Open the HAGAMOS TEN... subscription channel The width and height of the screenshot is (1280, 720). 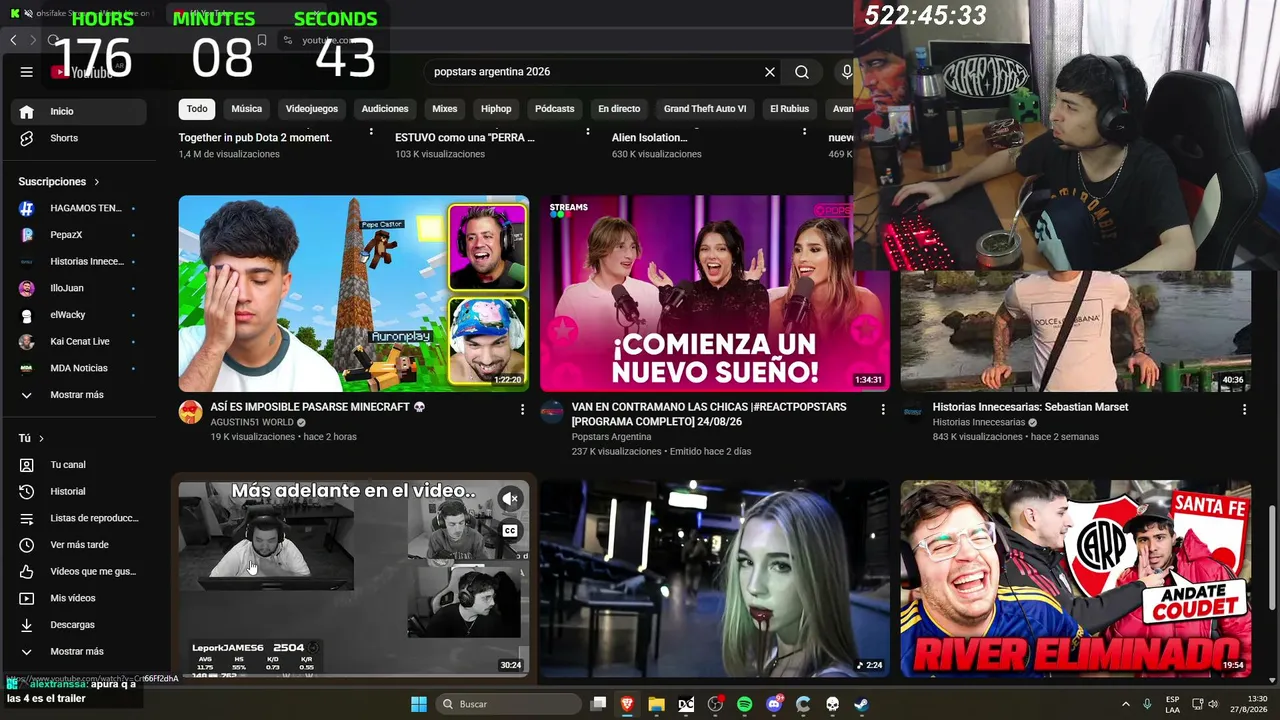[78, 208]
